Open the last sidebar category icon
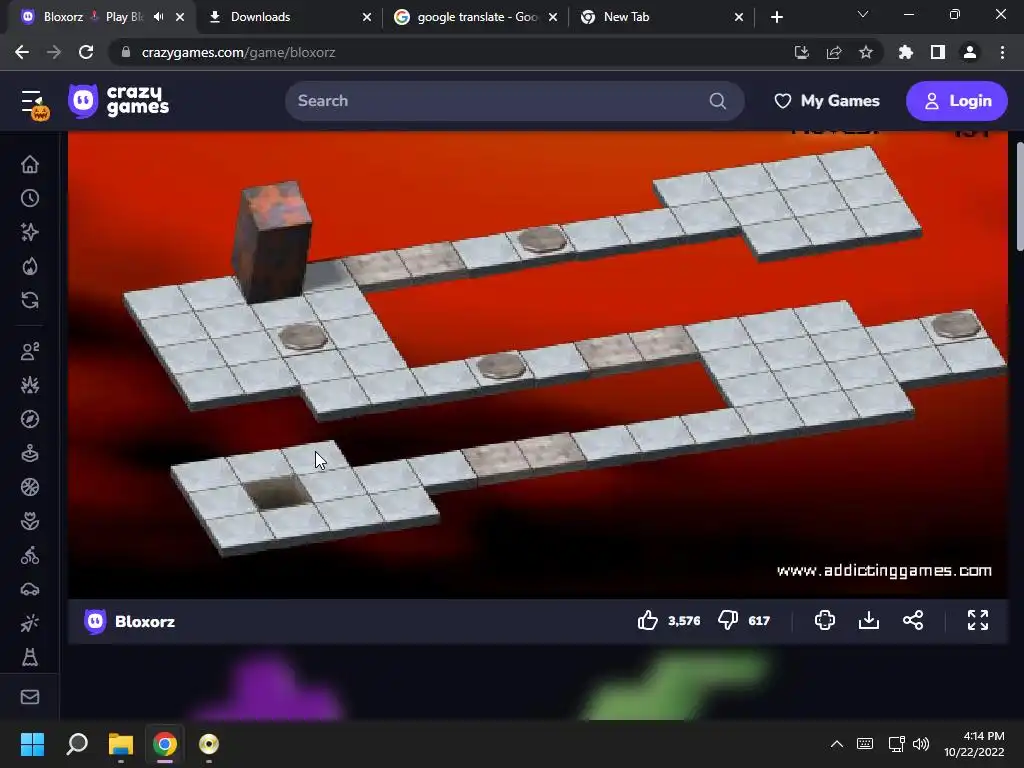 29,657
